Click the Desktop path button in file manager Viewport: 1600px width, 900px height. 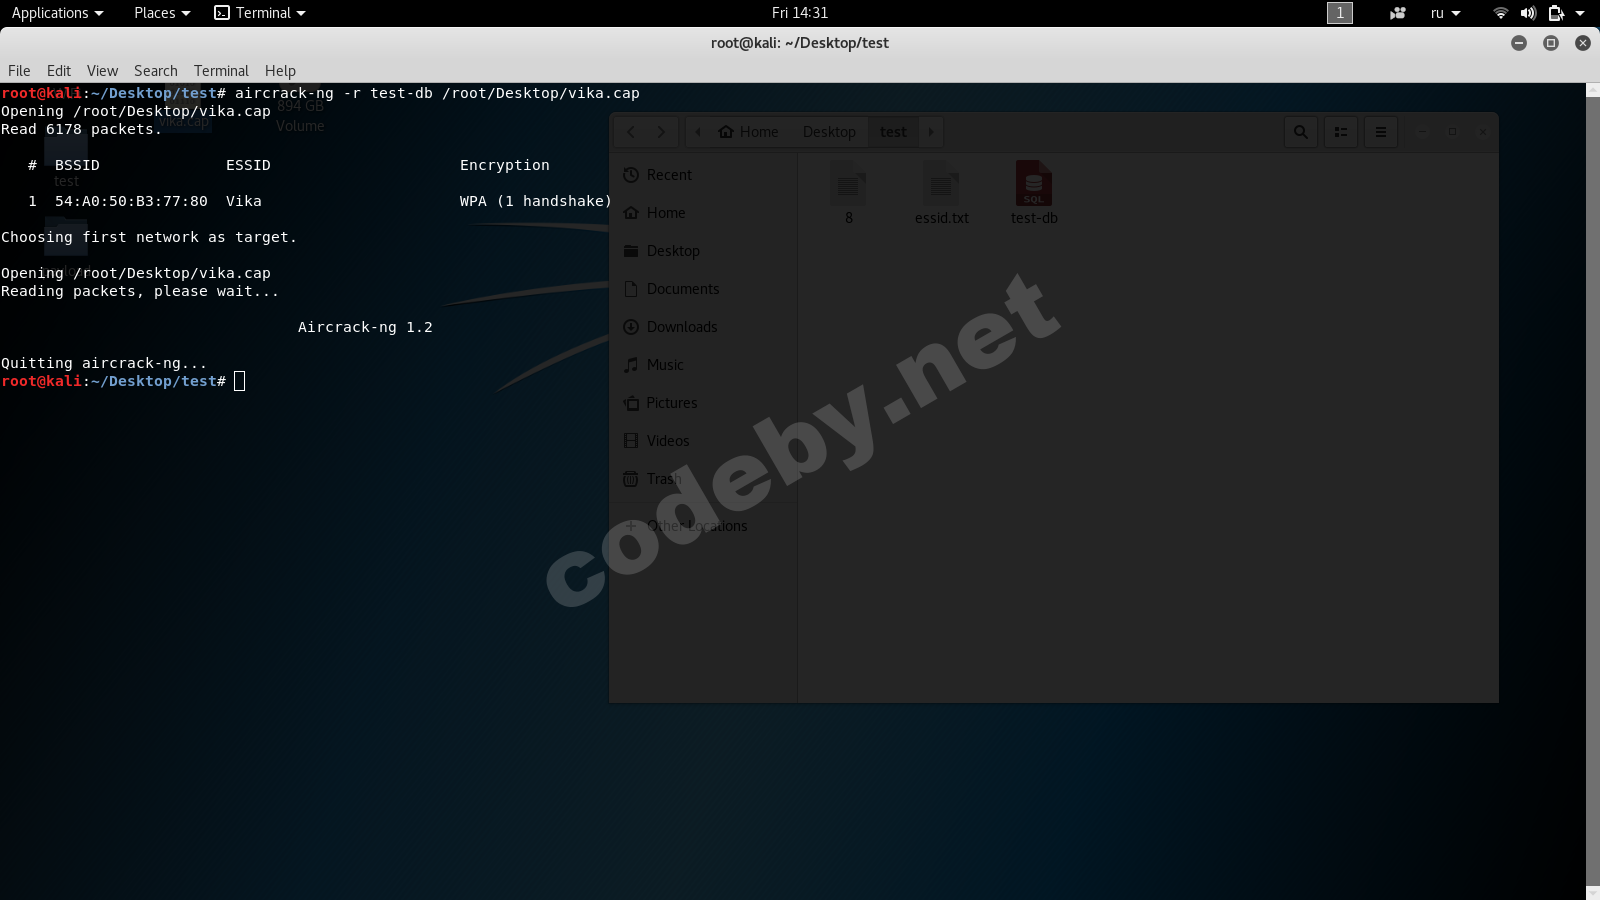tap(829, 132)
